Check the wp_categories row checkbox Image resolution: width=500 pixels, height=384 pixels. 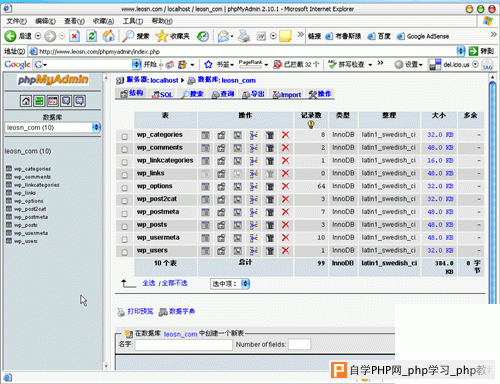coord(125,136)
